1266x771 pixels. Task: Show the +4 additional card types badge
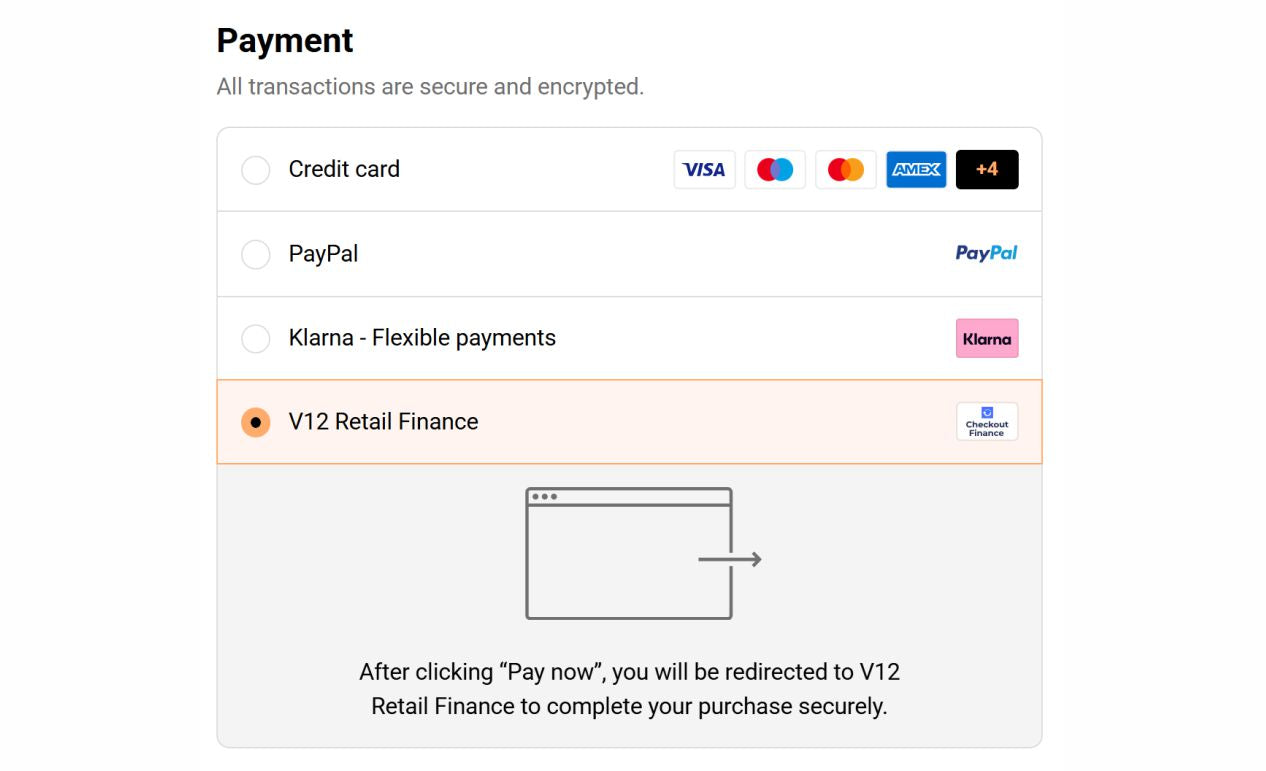pos(987,170)
